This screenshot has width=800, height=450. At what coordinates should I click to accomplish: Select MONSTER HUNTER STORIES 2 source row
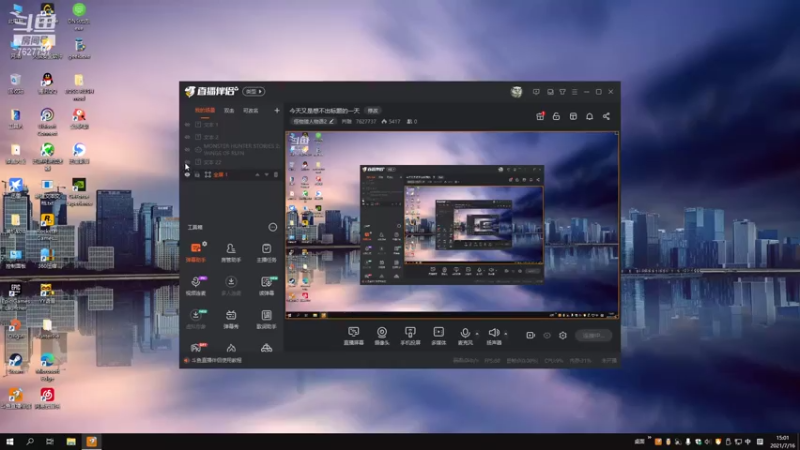232,149
